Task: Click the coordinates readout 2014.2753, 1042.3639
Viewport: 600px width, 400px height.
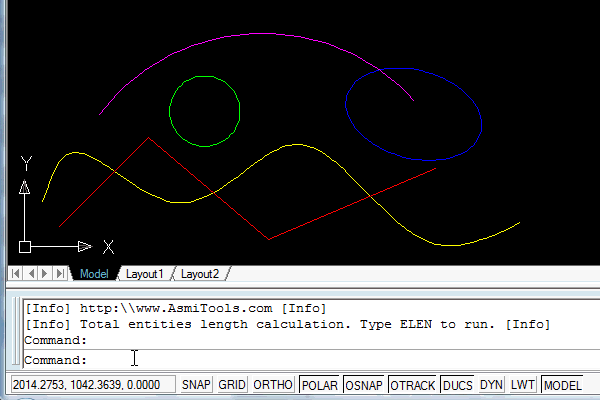Action: click(93, 384)
